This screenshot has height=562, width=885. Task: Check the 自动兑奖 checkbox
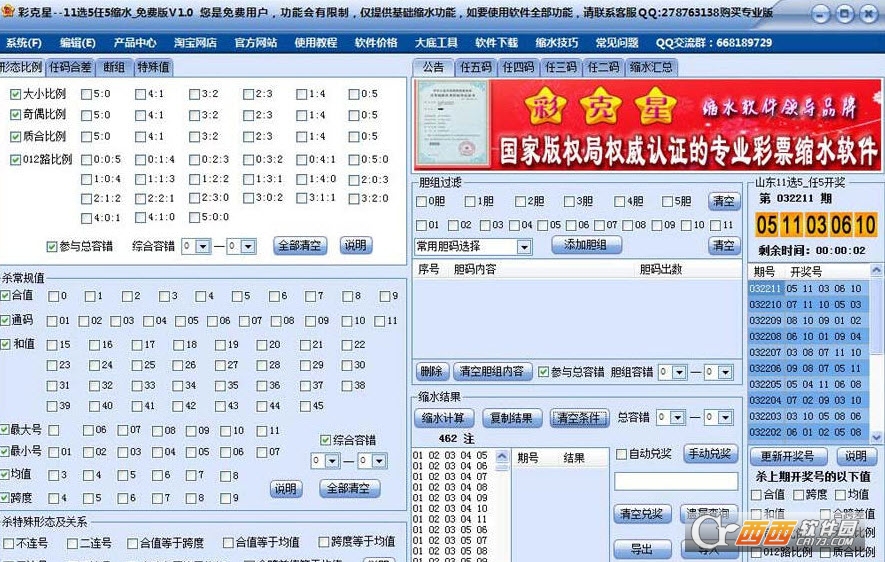tap(621, 454)
